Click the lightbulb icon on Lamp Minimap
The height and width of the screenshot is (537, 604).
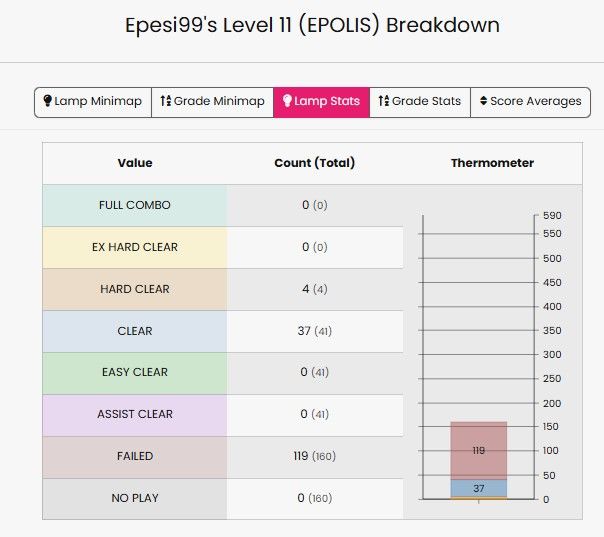click(x=46, y=101)
